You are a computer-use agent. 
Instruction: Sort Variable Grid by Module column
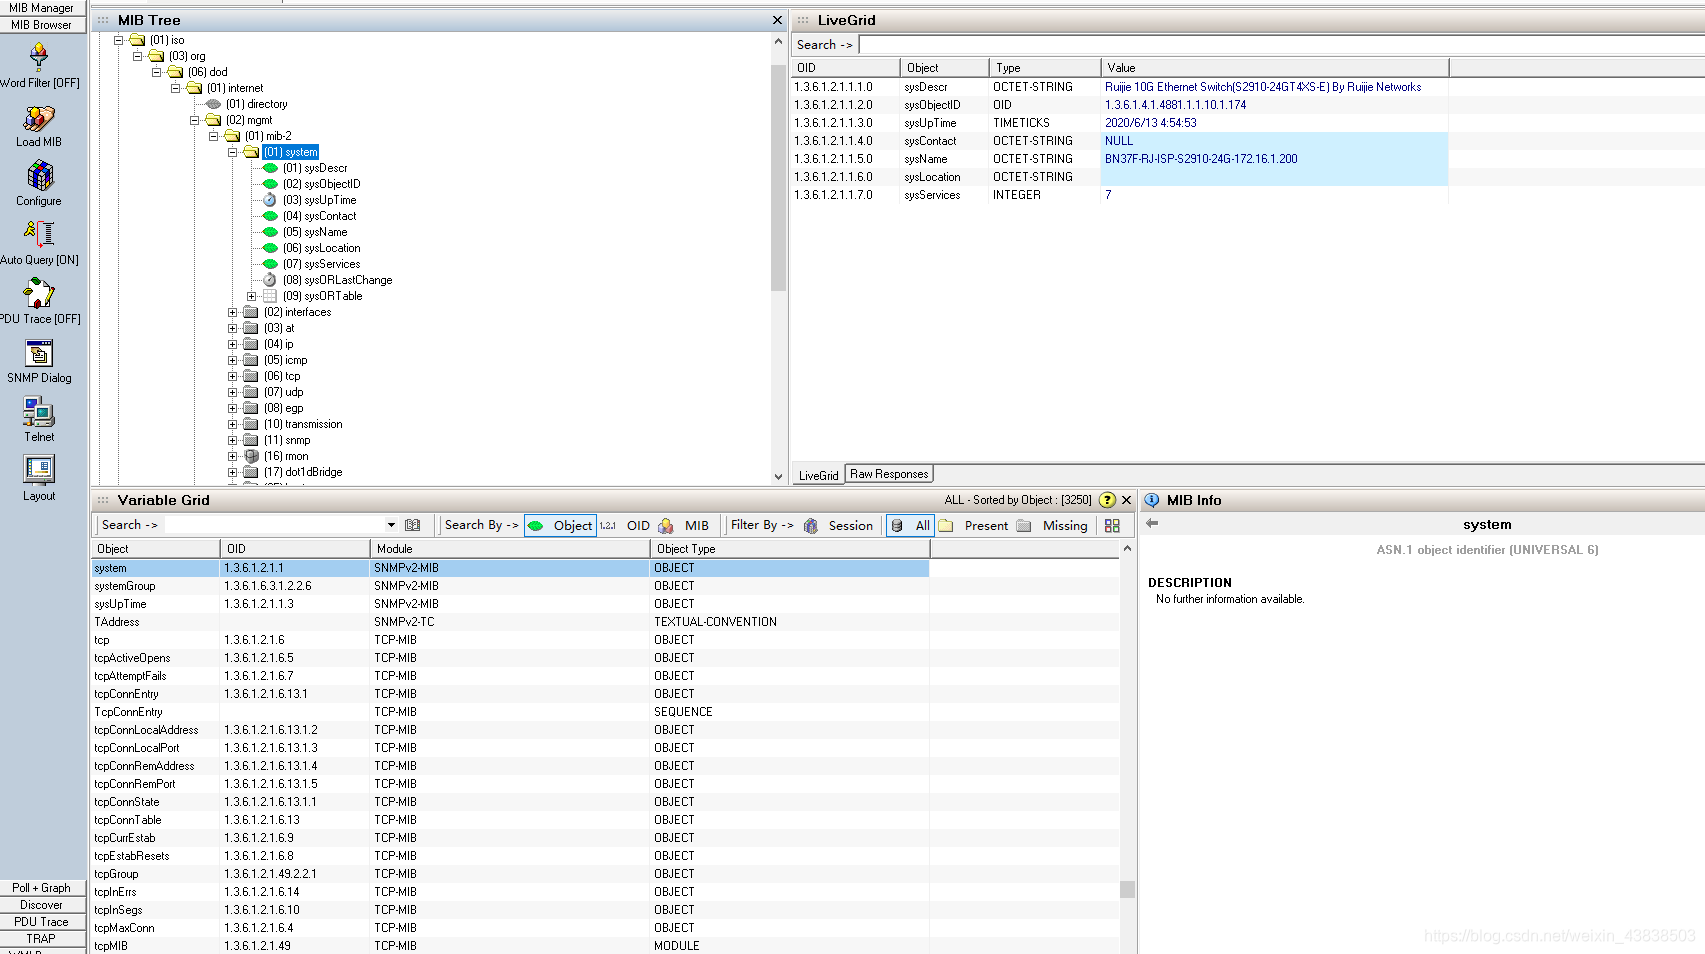pyautogui.click(x=510, y=549)
